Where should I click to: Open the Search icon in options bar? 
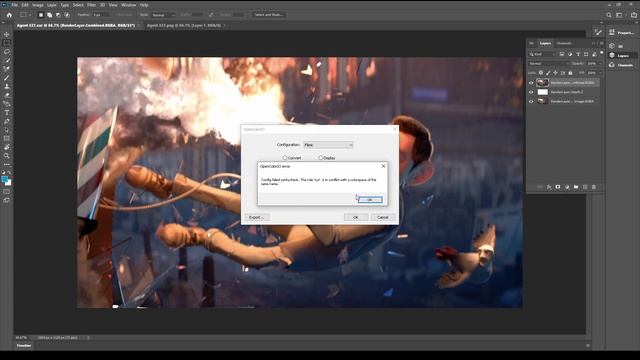[x=609, y=15]
